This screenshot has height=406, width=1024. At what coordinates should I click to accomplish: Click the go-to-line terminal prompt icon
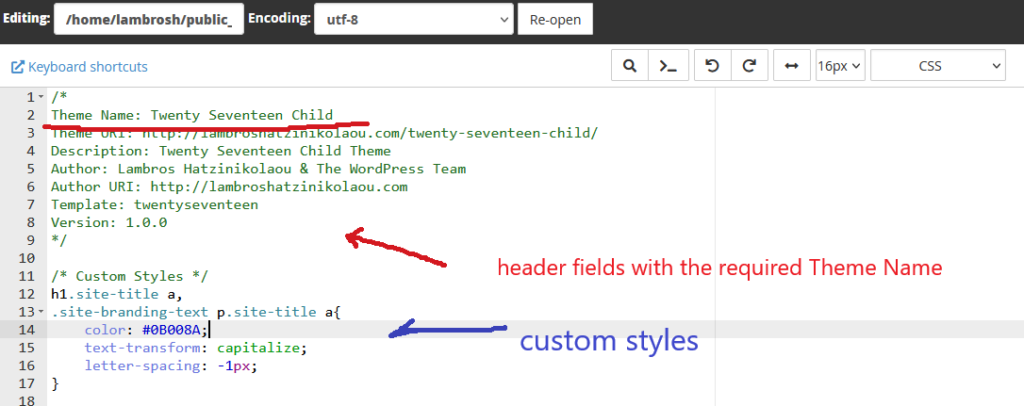click(666, 66)
